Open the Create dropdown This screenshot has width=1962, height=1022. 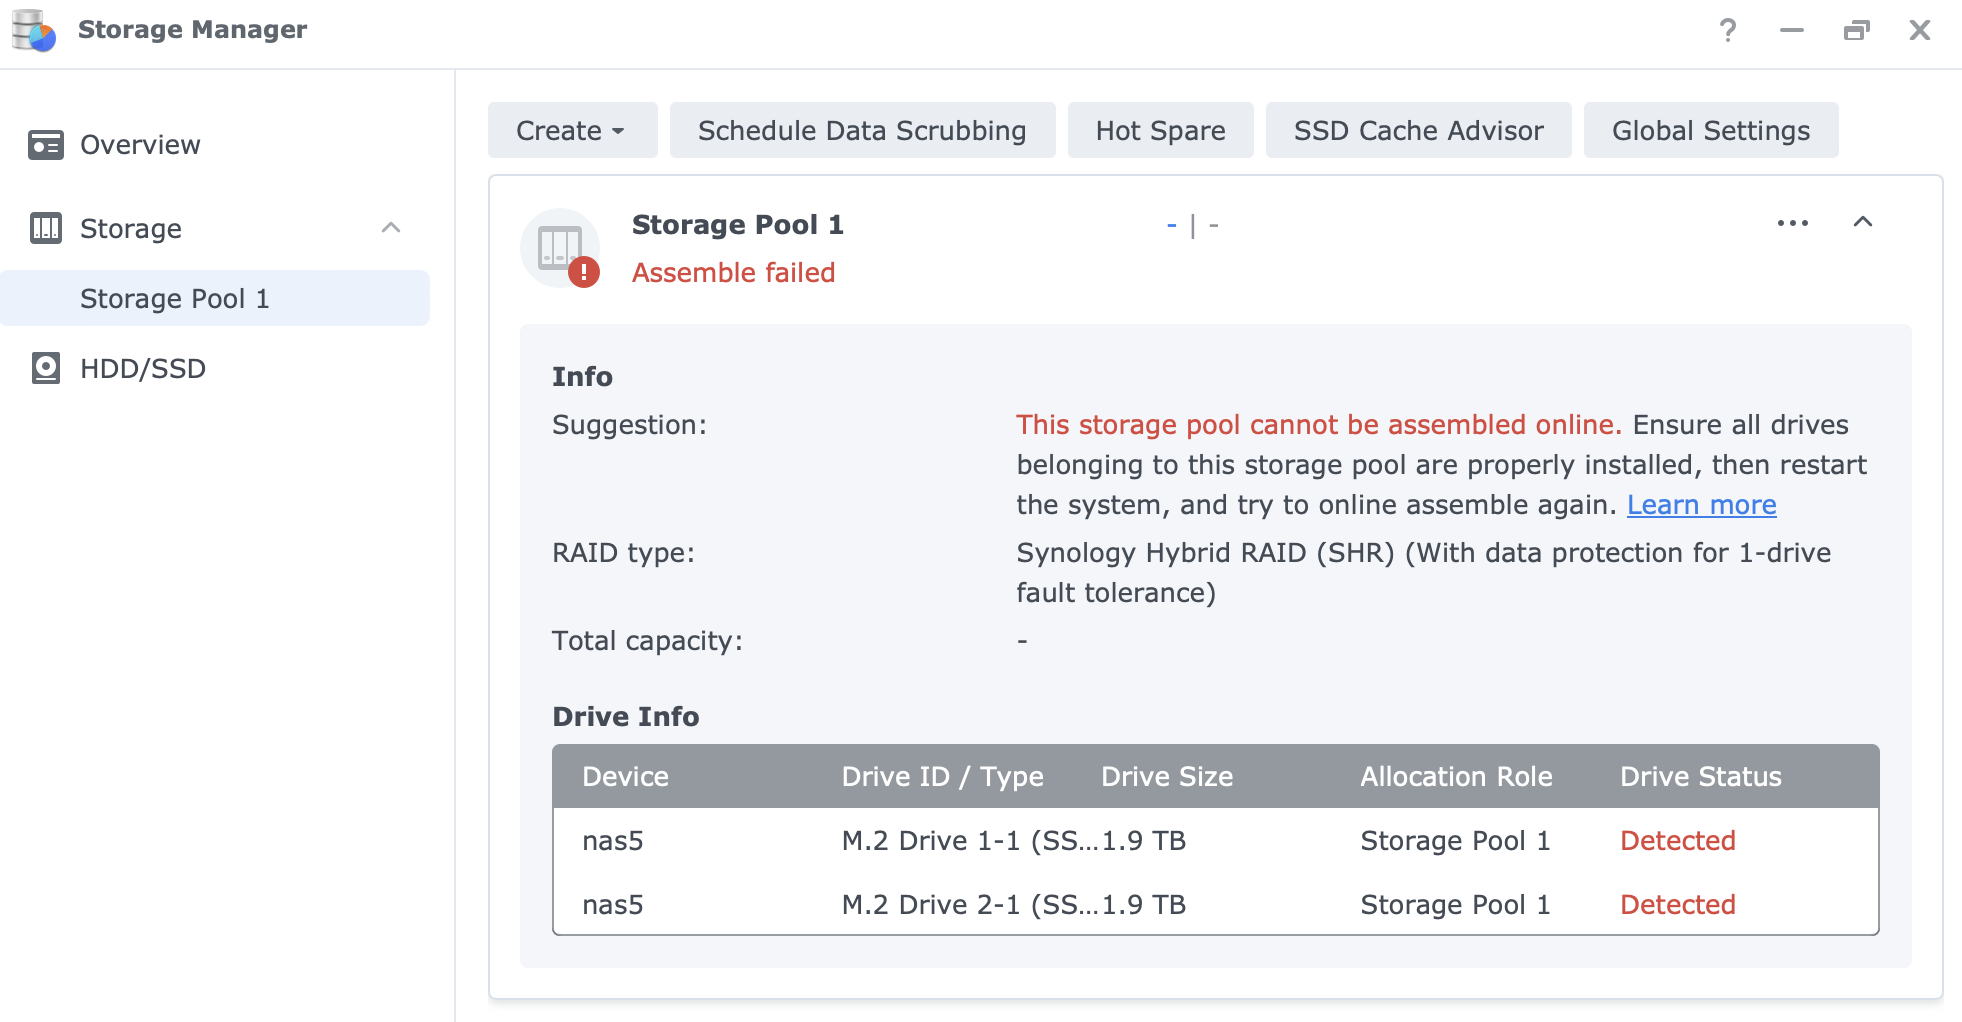(x=571, y=130)
